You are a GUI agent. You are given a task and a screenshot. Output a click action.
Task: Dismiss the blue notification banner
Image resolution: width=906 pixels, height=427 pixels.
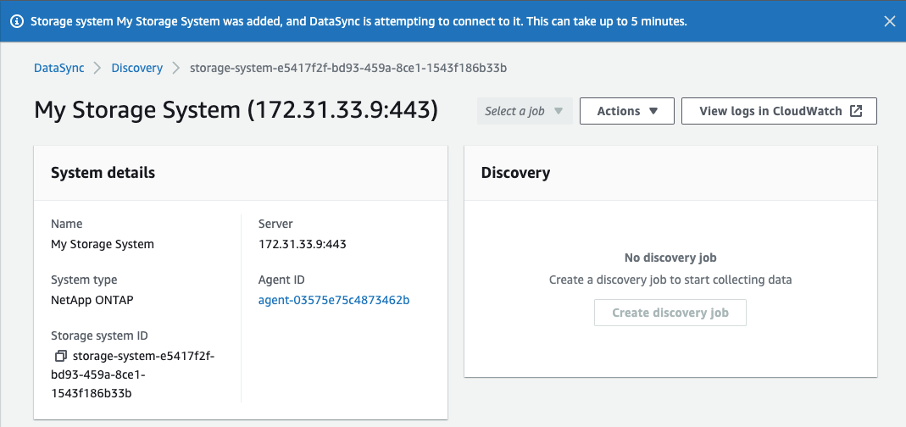pyautogui.click(x=889, y=21)
